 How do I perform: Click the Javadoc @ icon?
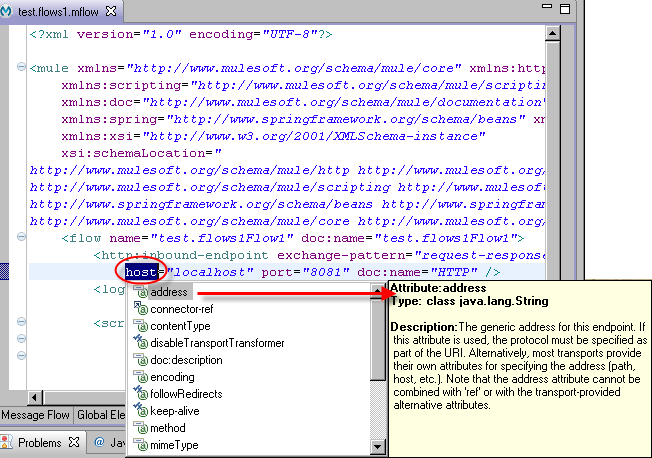[99, 442]
